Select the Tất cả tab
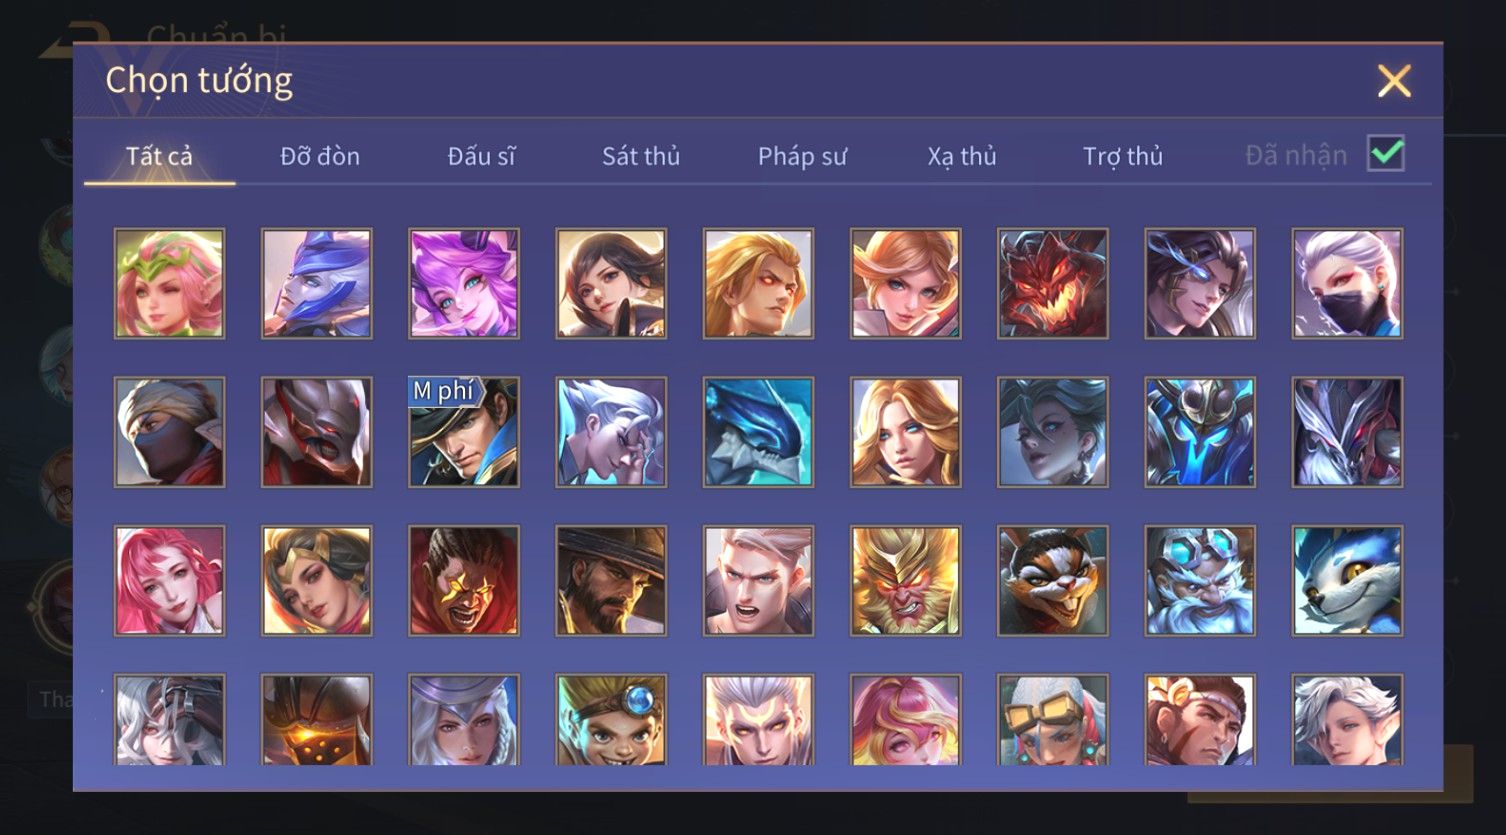The width and height of the screenshot is (1506, 835). click(x=159, y=156)
